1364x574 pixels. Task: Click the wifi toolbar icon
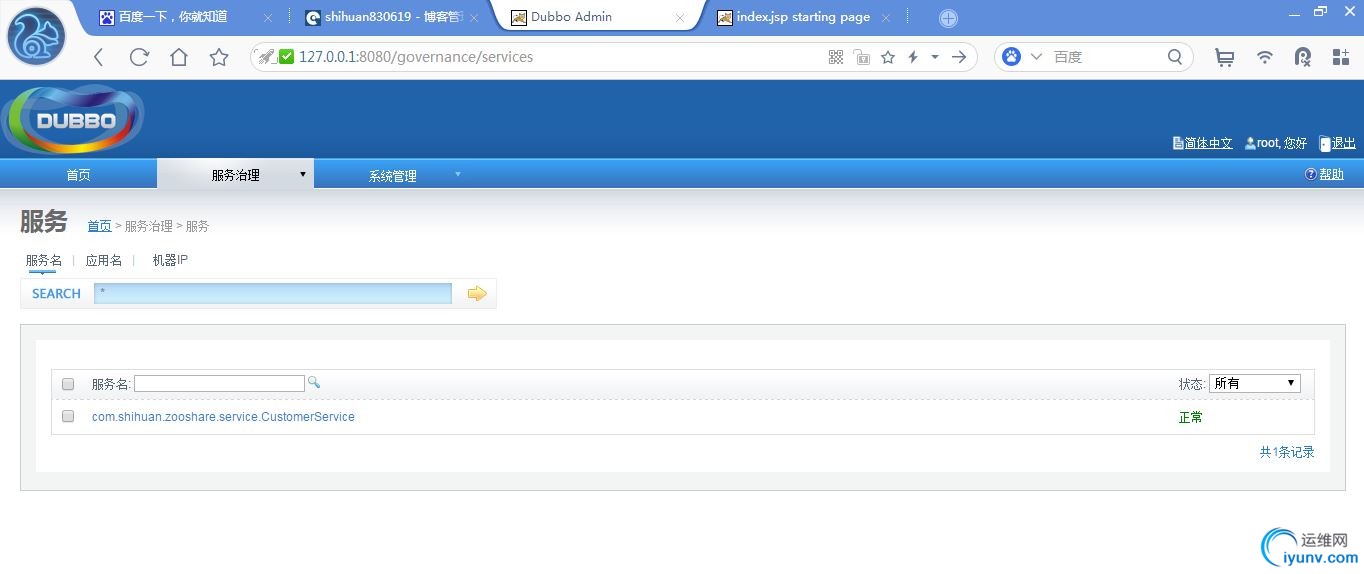[1265, 57]
